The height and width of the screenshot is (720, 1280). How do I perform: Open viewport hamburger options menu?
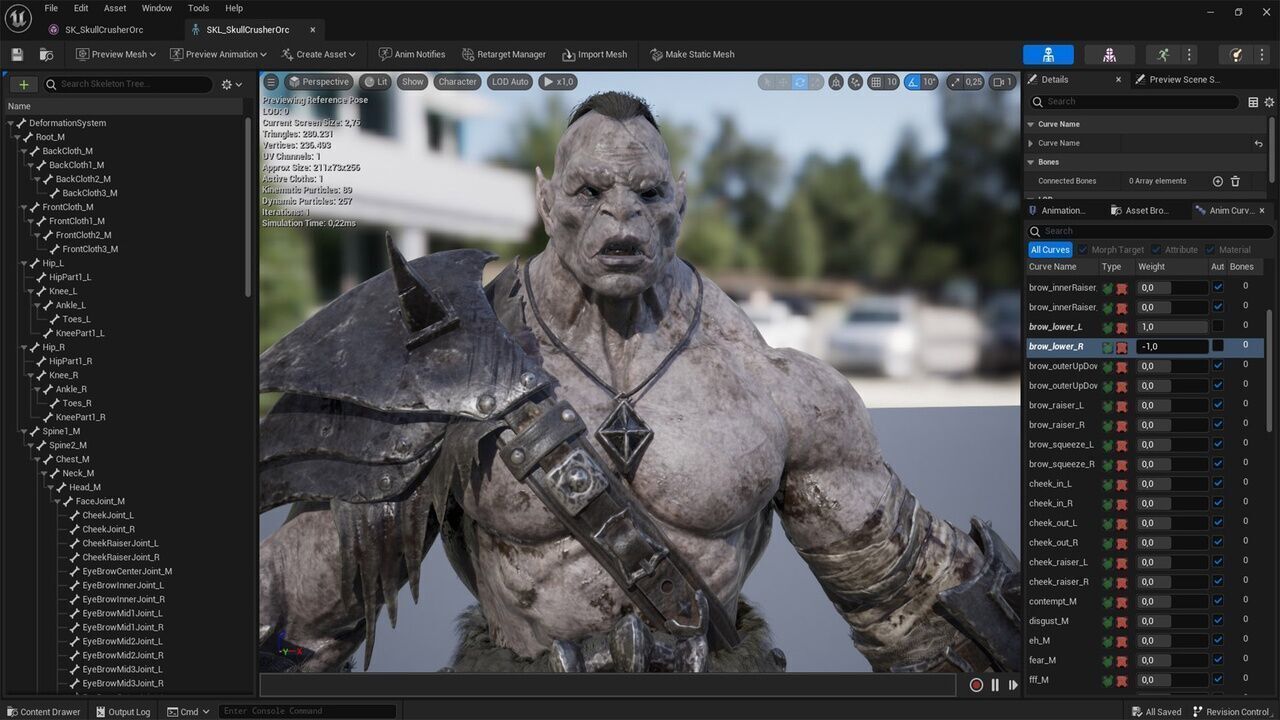[x=271, y=82]
